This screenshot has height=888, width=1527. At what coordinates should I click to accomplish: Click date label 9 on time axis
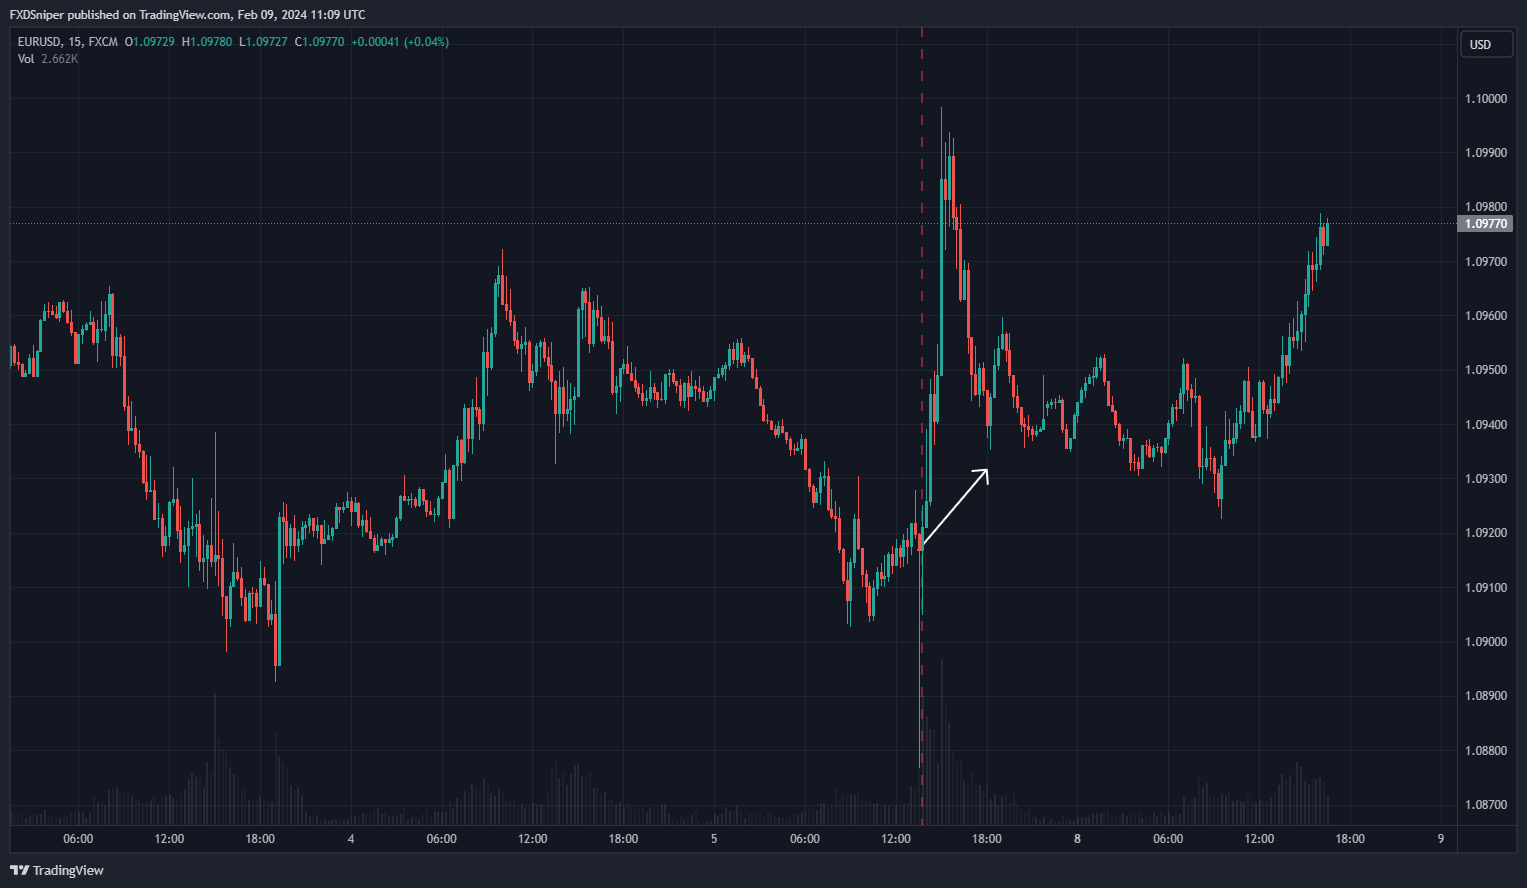pos(1440,839)
